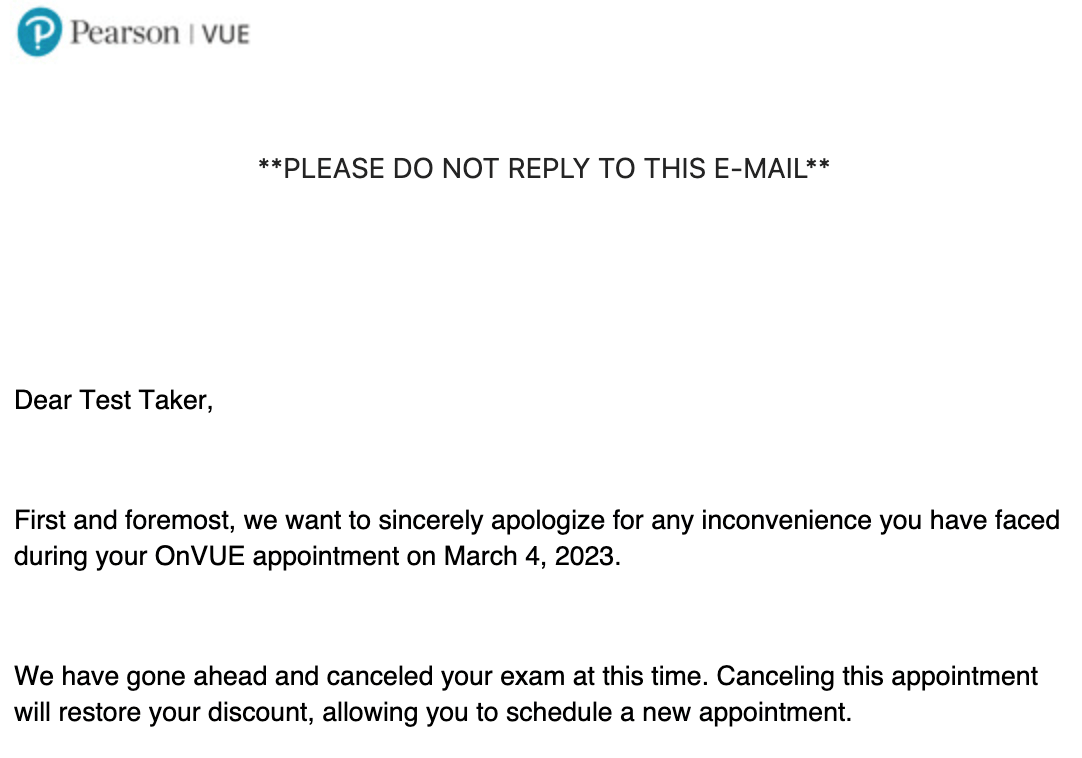Image resolution: width=1082 pixels, height=758 pixels.
Task: Click the VUE text in the logo
Action: coord(226,34)
